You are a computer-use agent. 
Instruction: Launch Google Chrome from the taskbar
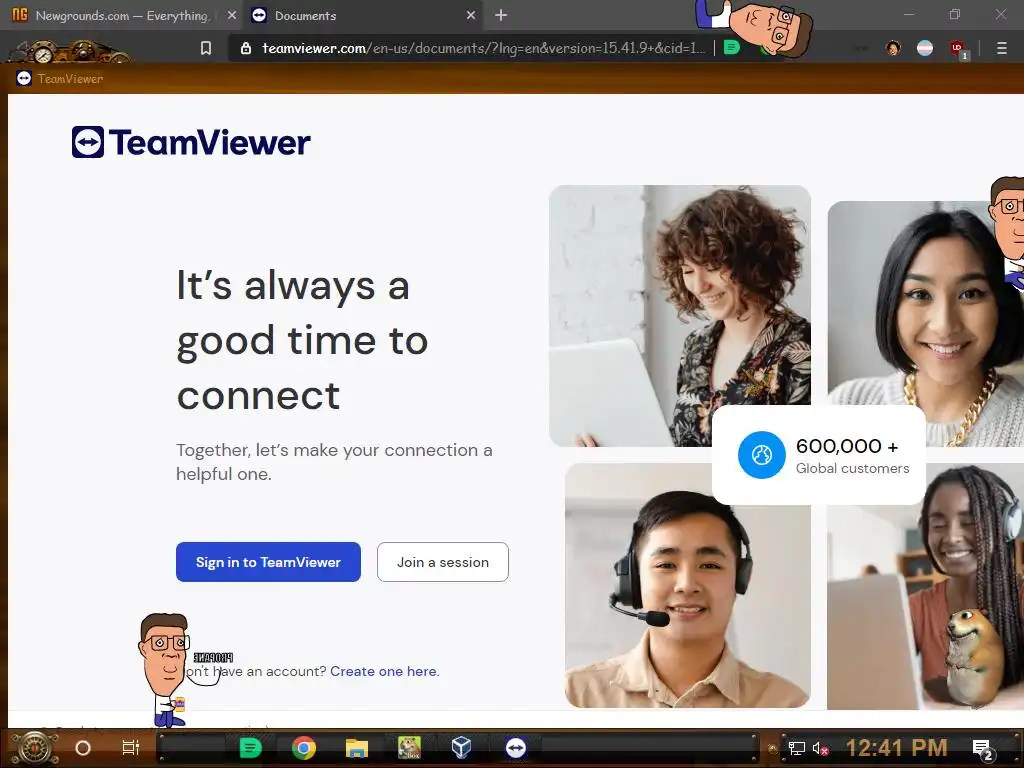pyautogui.click(x=304, y=748)
